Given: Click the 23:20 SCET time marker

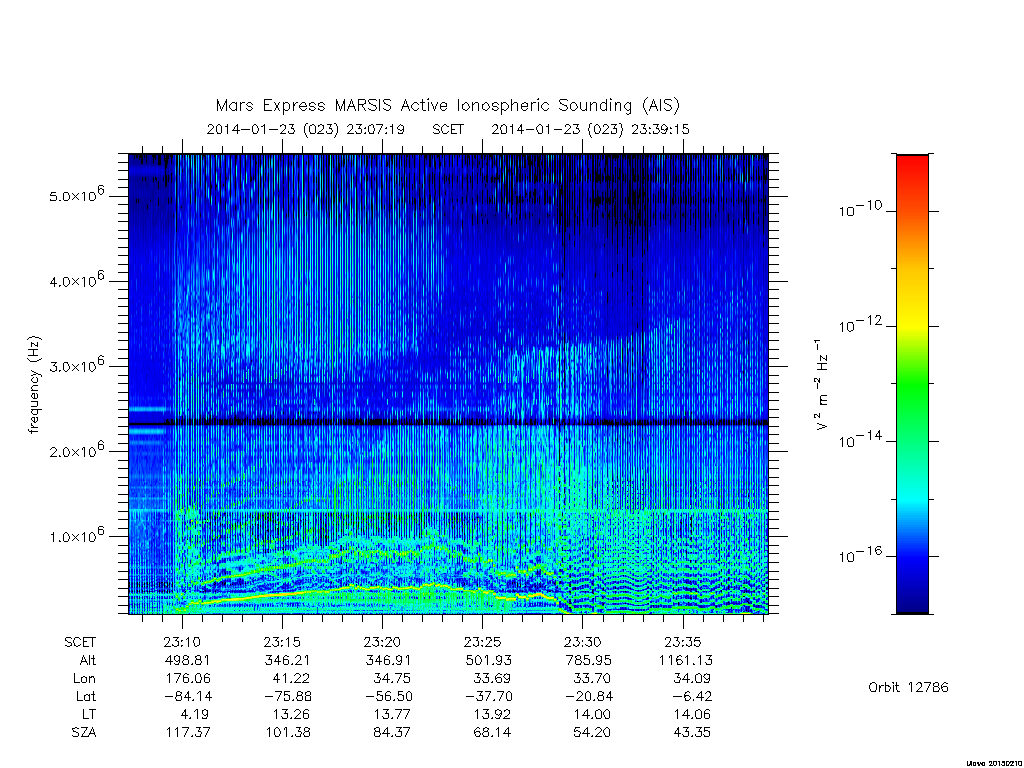Looking at the screenshot, I should point(382,642).
